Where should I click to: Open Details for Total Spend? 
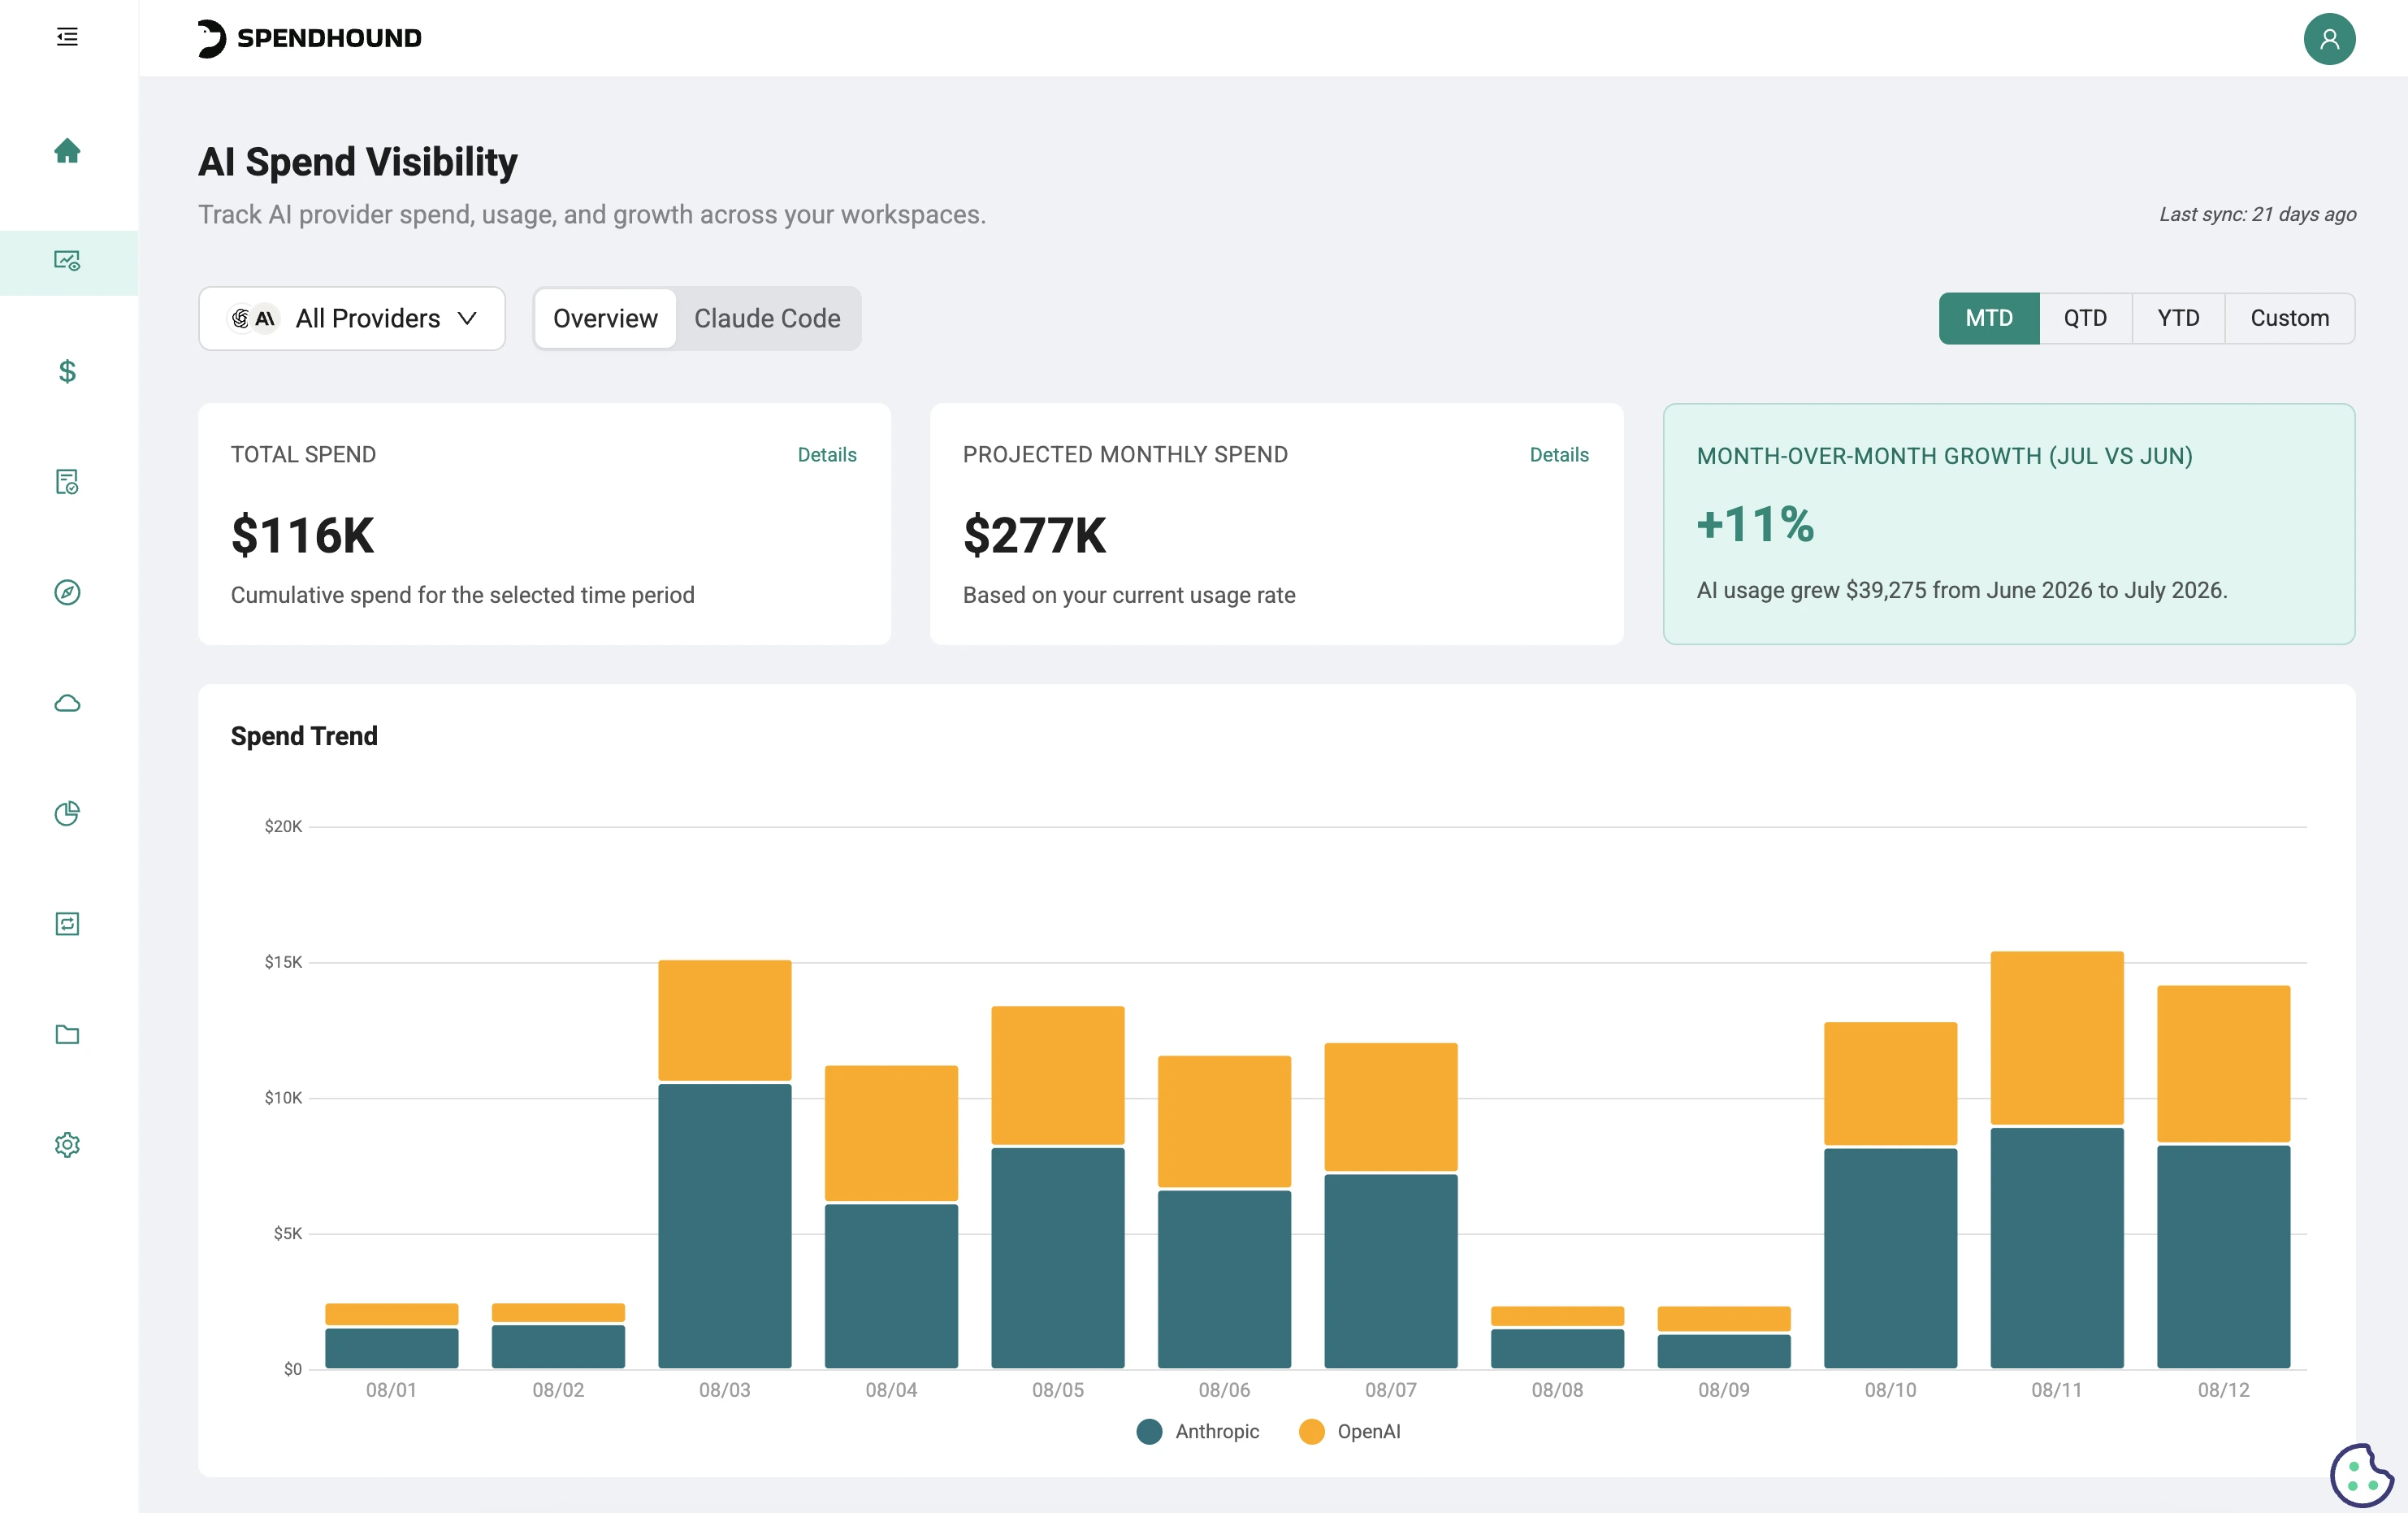pyautogui.click(x=827, y=454)
